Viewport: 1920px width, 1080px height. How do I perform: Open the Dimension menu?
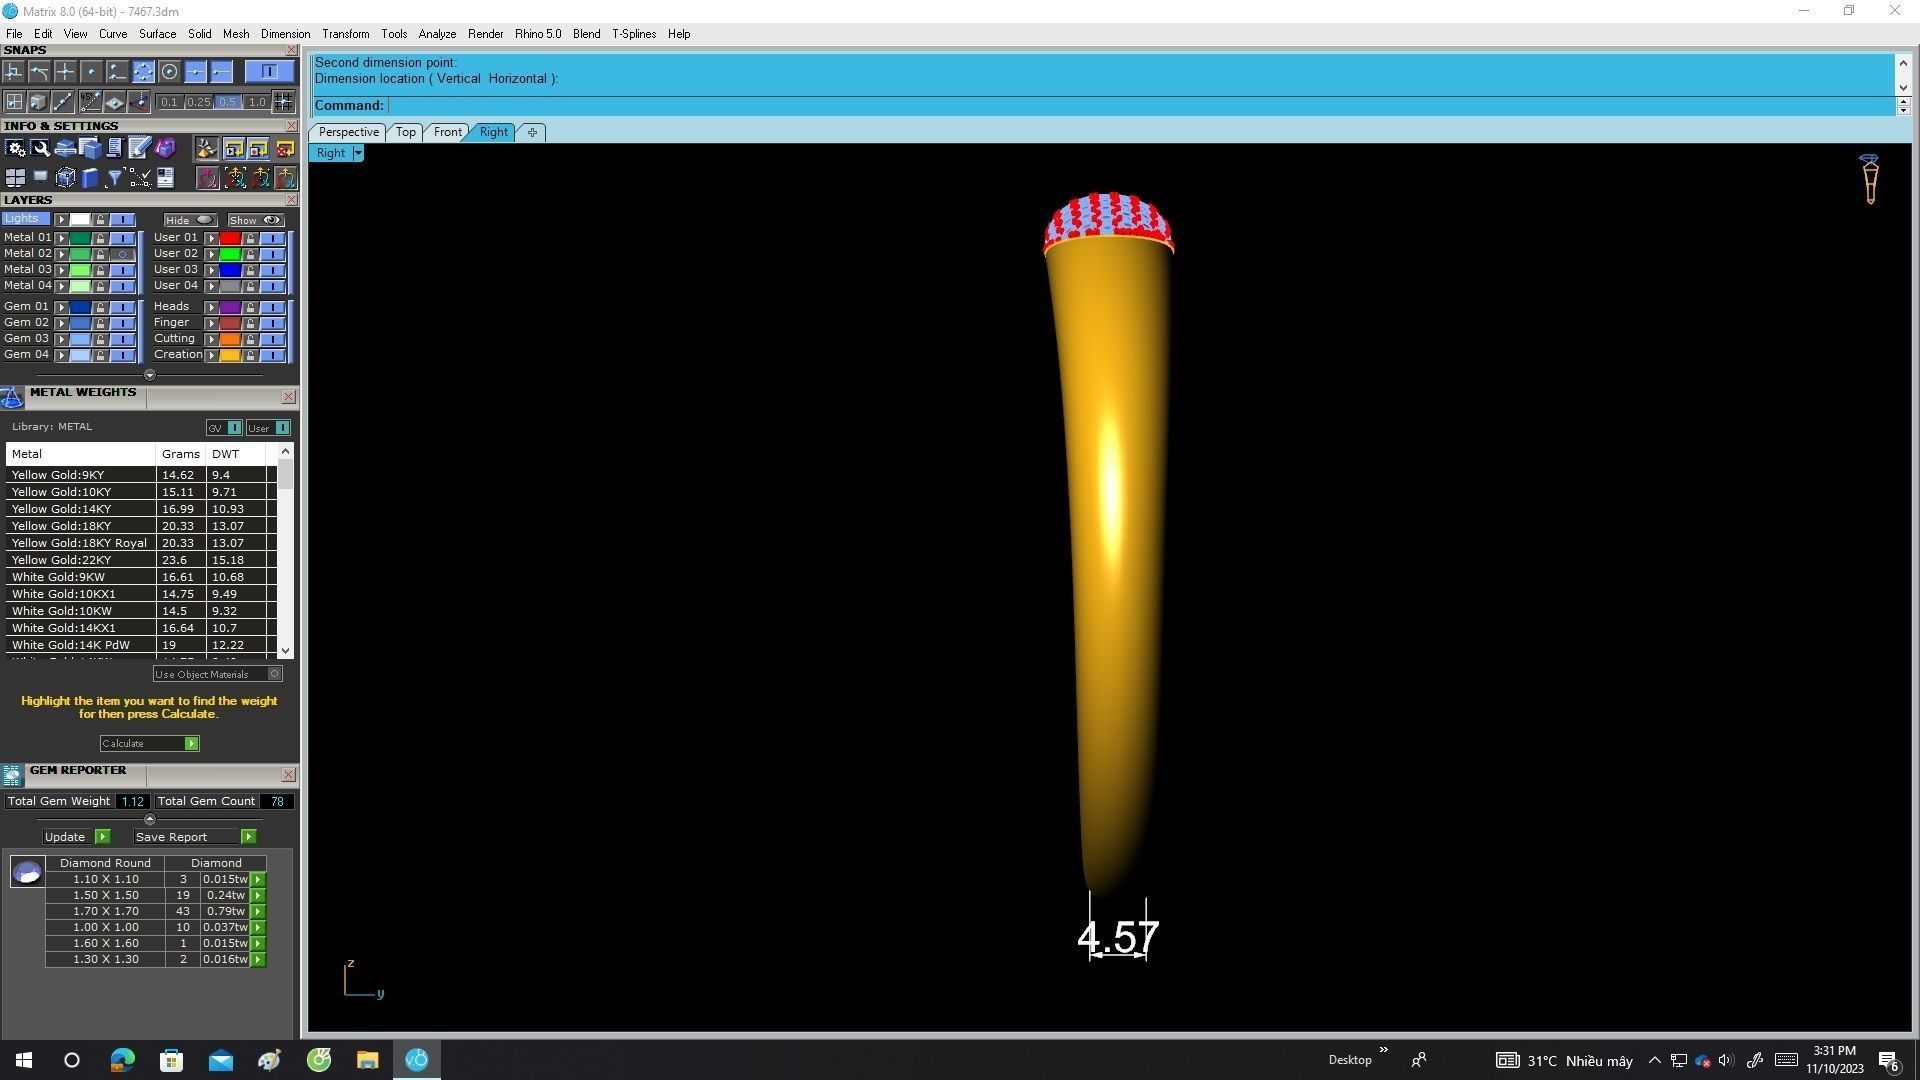click(285, 34)
